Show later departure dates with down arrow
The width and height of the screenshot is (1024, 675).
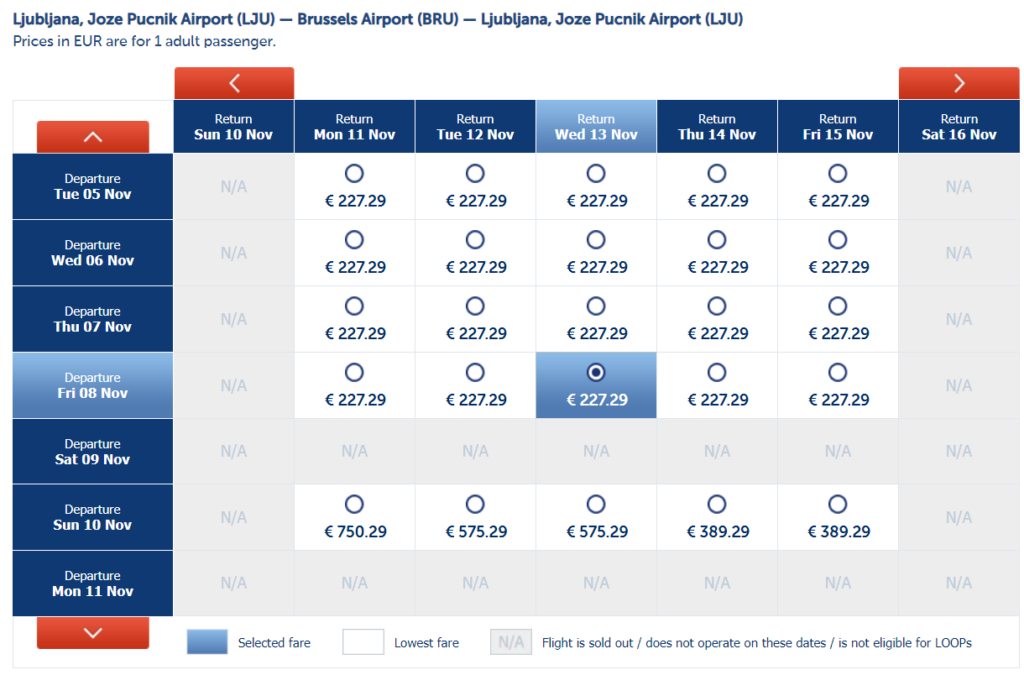(93, 632)
